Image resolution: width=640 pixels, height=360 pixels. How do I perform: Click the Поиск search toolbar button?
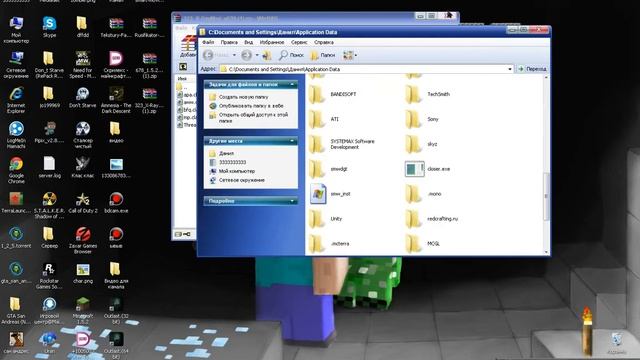291,55
